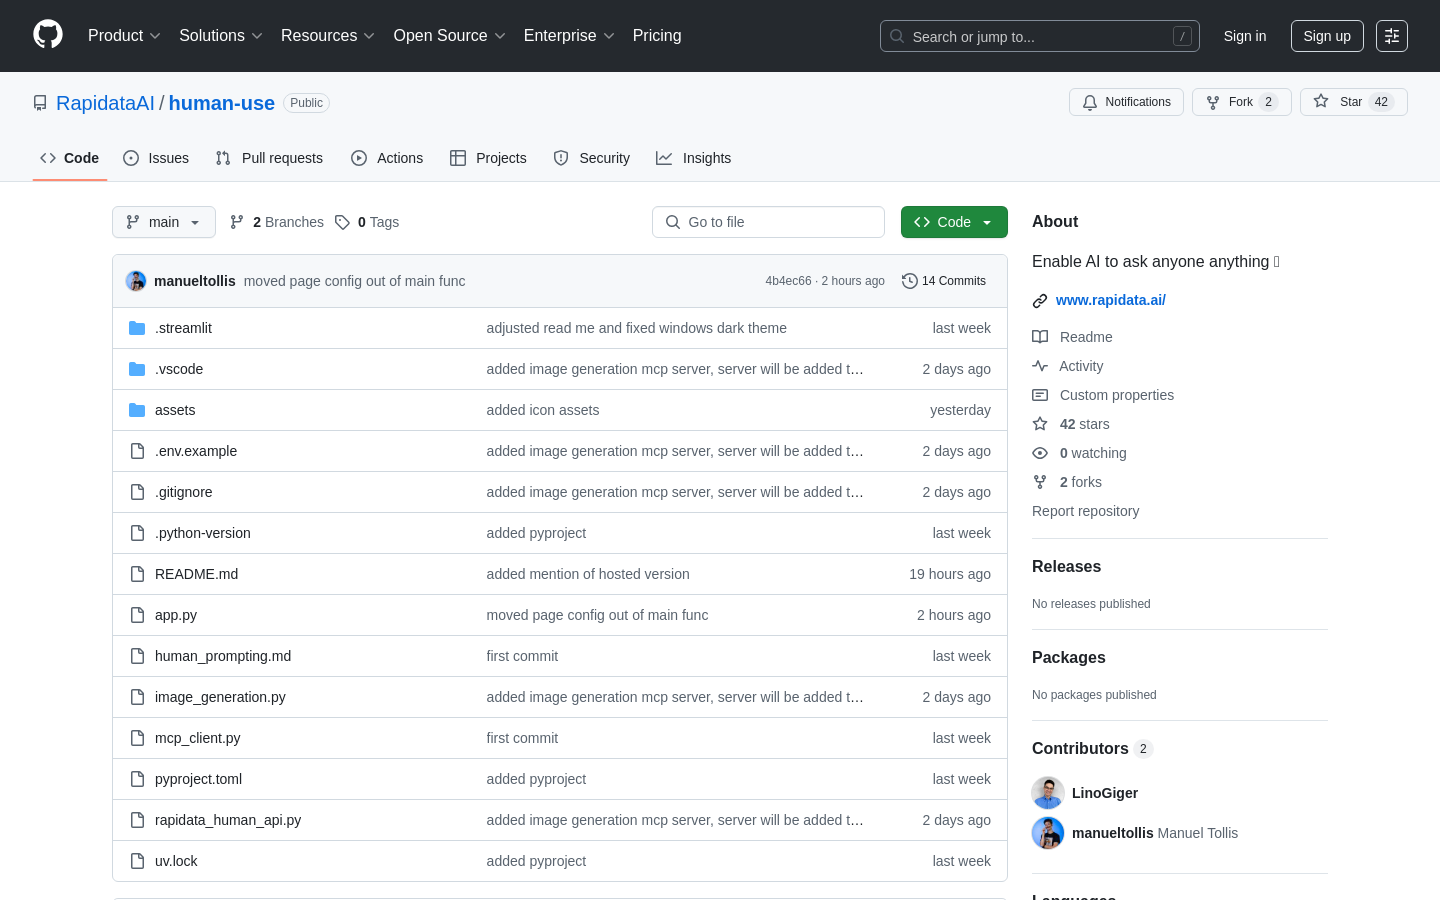1440x900 pixels.
Task: Click the file icon beside app.py
Action: point(137,615)
